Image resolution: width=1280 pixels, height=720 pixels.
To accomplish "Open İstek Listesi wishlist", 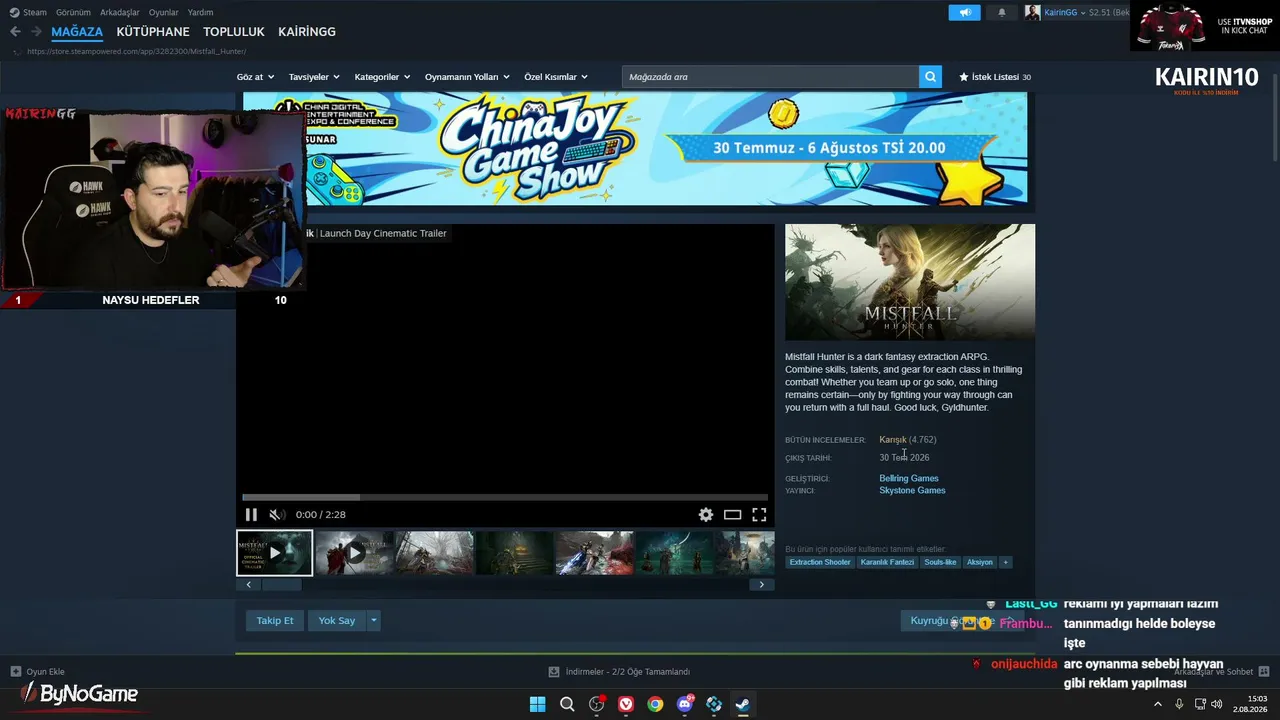I will click(x=995, y=77).
